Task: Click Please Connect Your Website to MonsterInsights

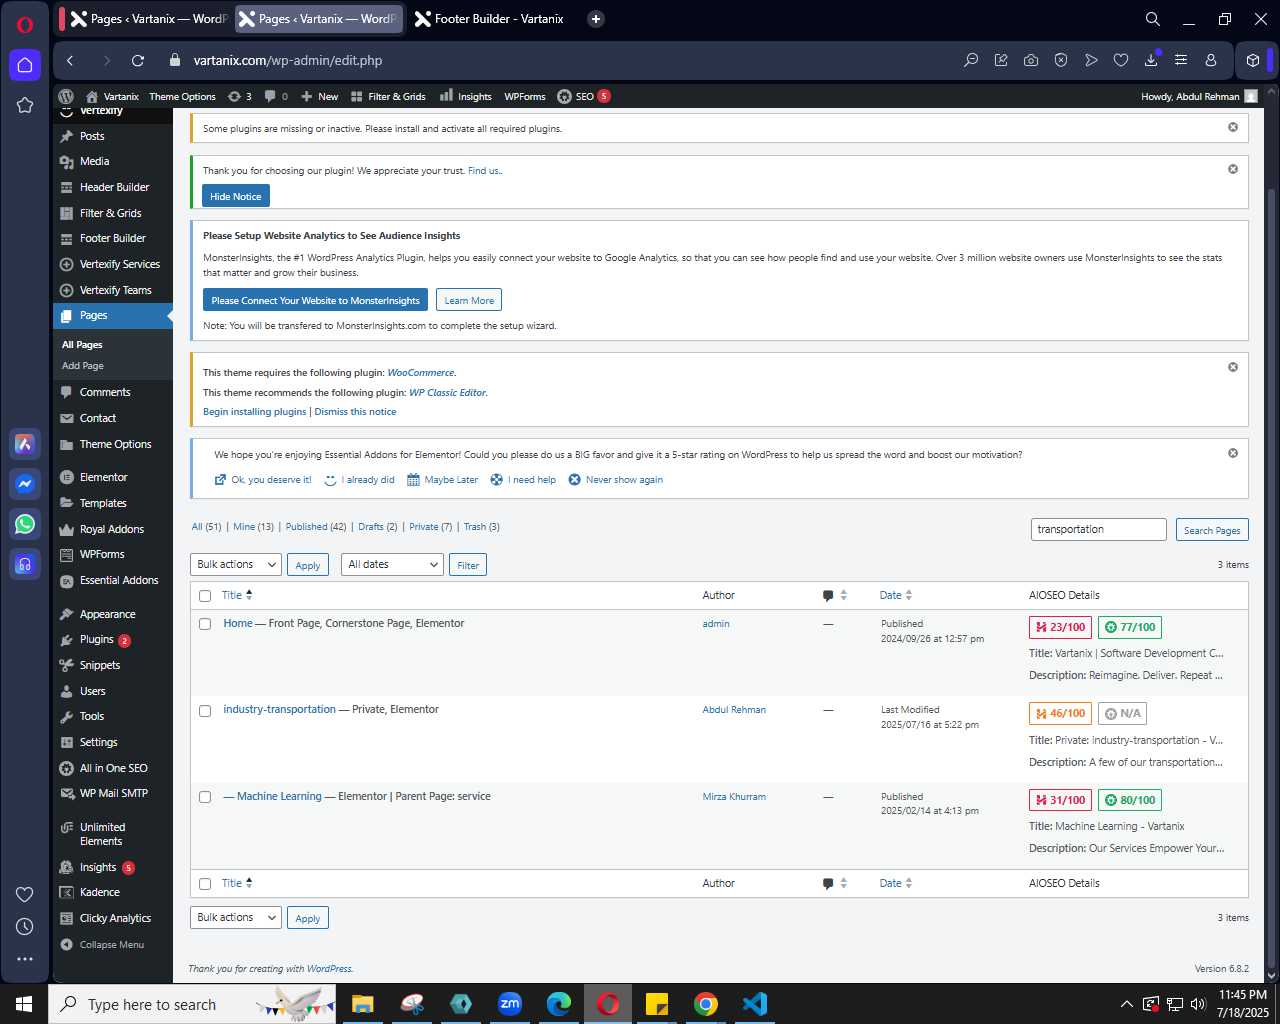Action: (316, 300)
